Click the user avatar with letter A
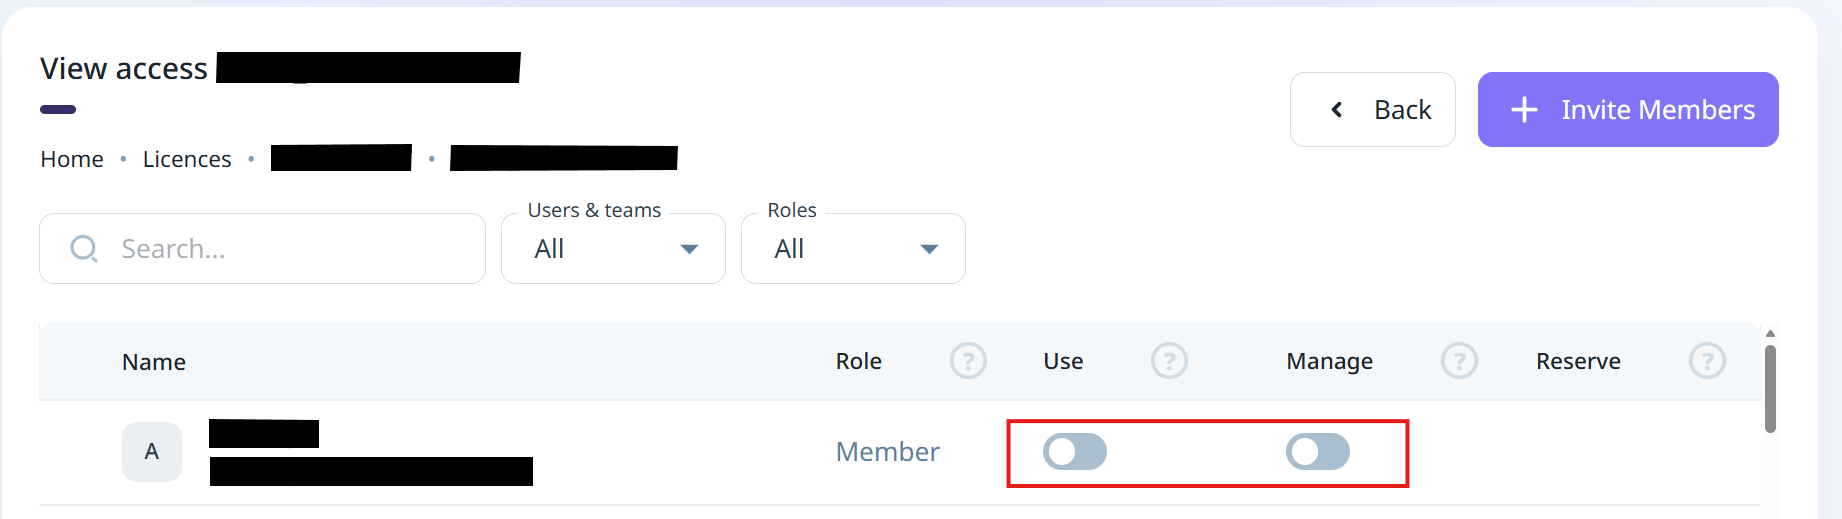 152,452
